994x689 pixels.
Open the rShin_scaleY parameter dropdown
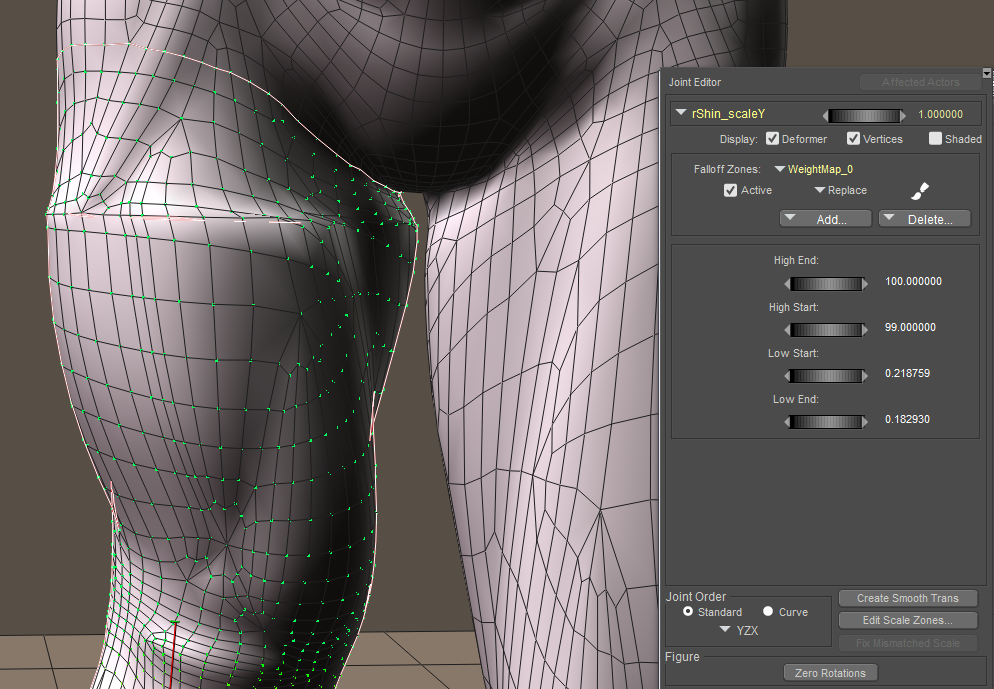click(681, 114)
